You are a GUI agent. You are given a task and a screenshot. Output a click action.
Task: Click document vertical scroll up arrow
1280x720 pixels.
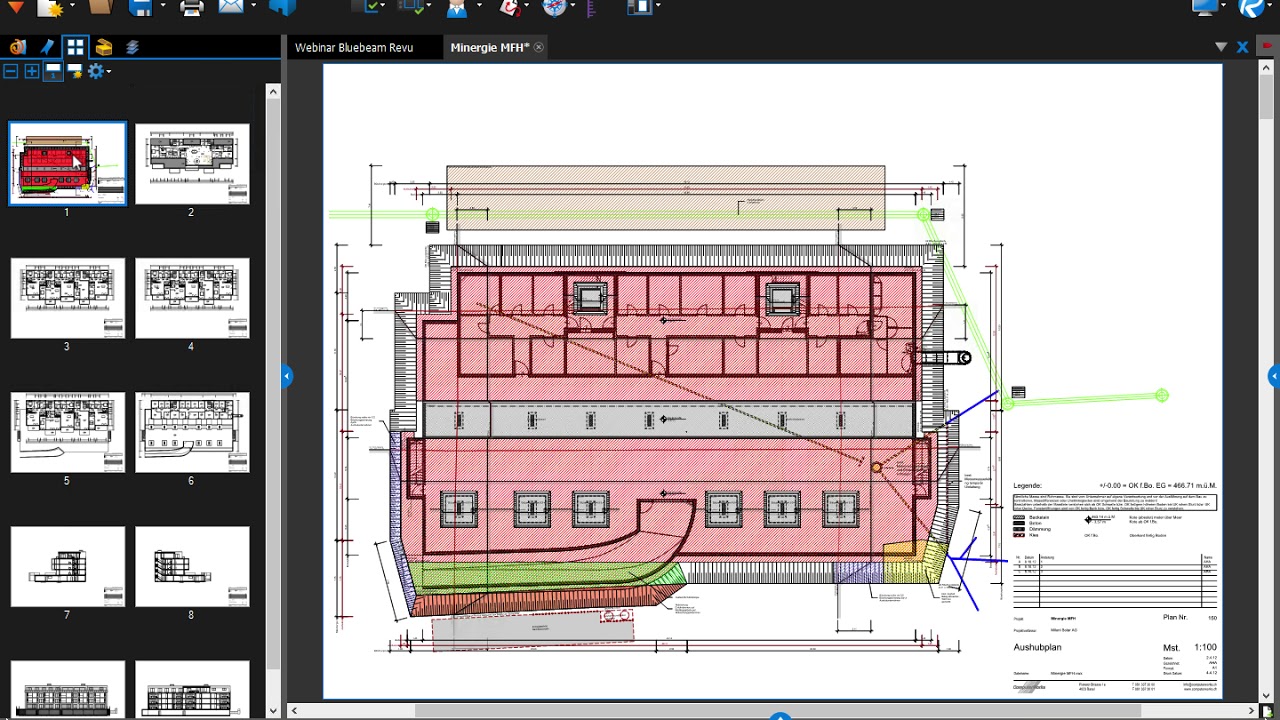tap(1267, 68)
